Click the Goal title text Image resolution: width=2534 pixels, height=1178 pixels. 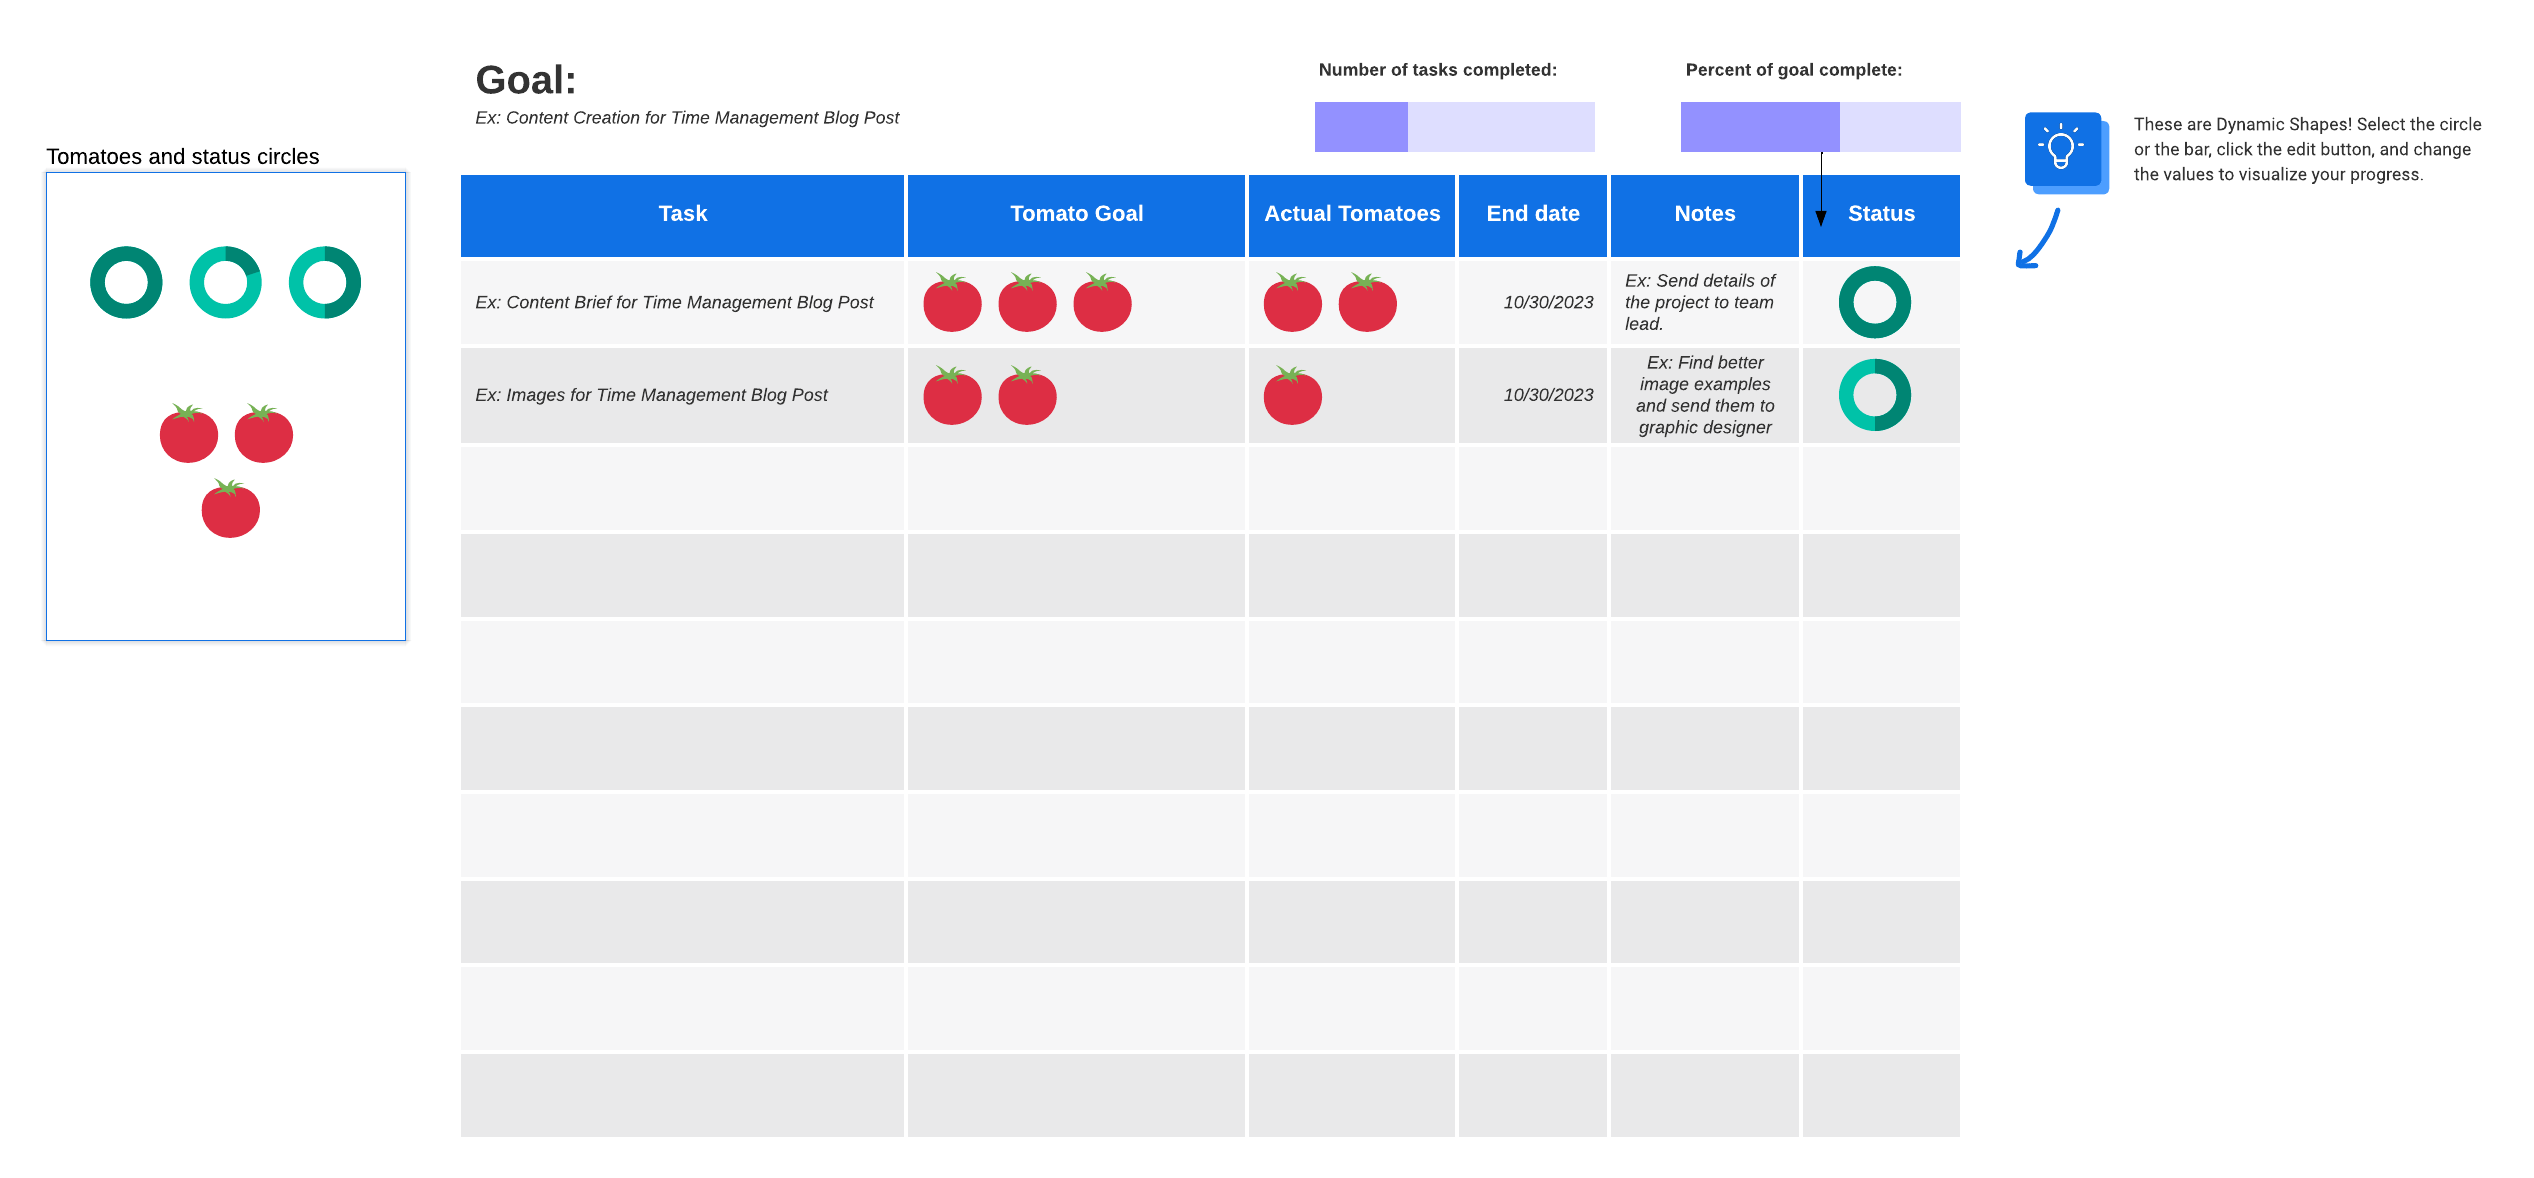pos(526,80)
